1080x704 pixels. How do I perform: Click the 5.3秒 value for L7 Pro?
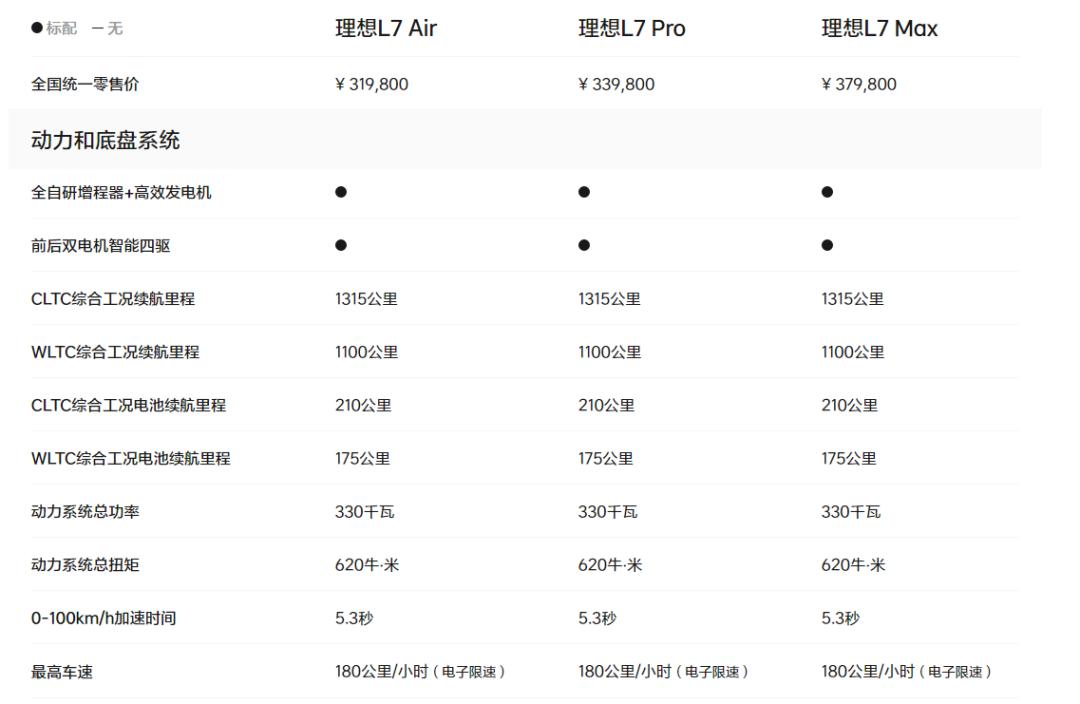(598, 618)
